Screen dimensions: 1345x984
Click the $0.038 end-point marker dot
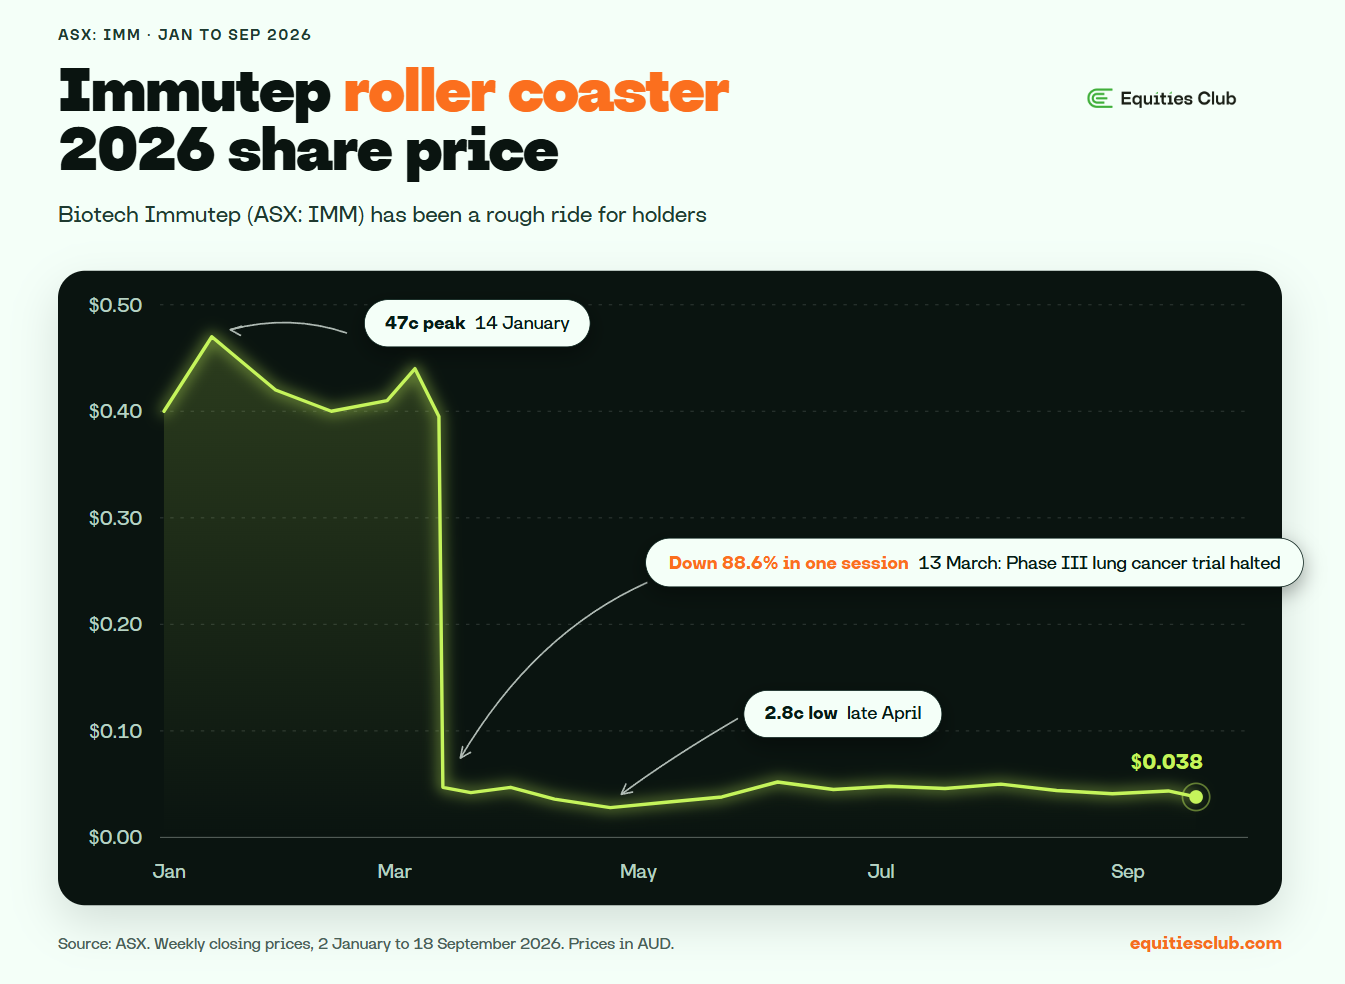pyautogui.click(x=1196, y=797)
